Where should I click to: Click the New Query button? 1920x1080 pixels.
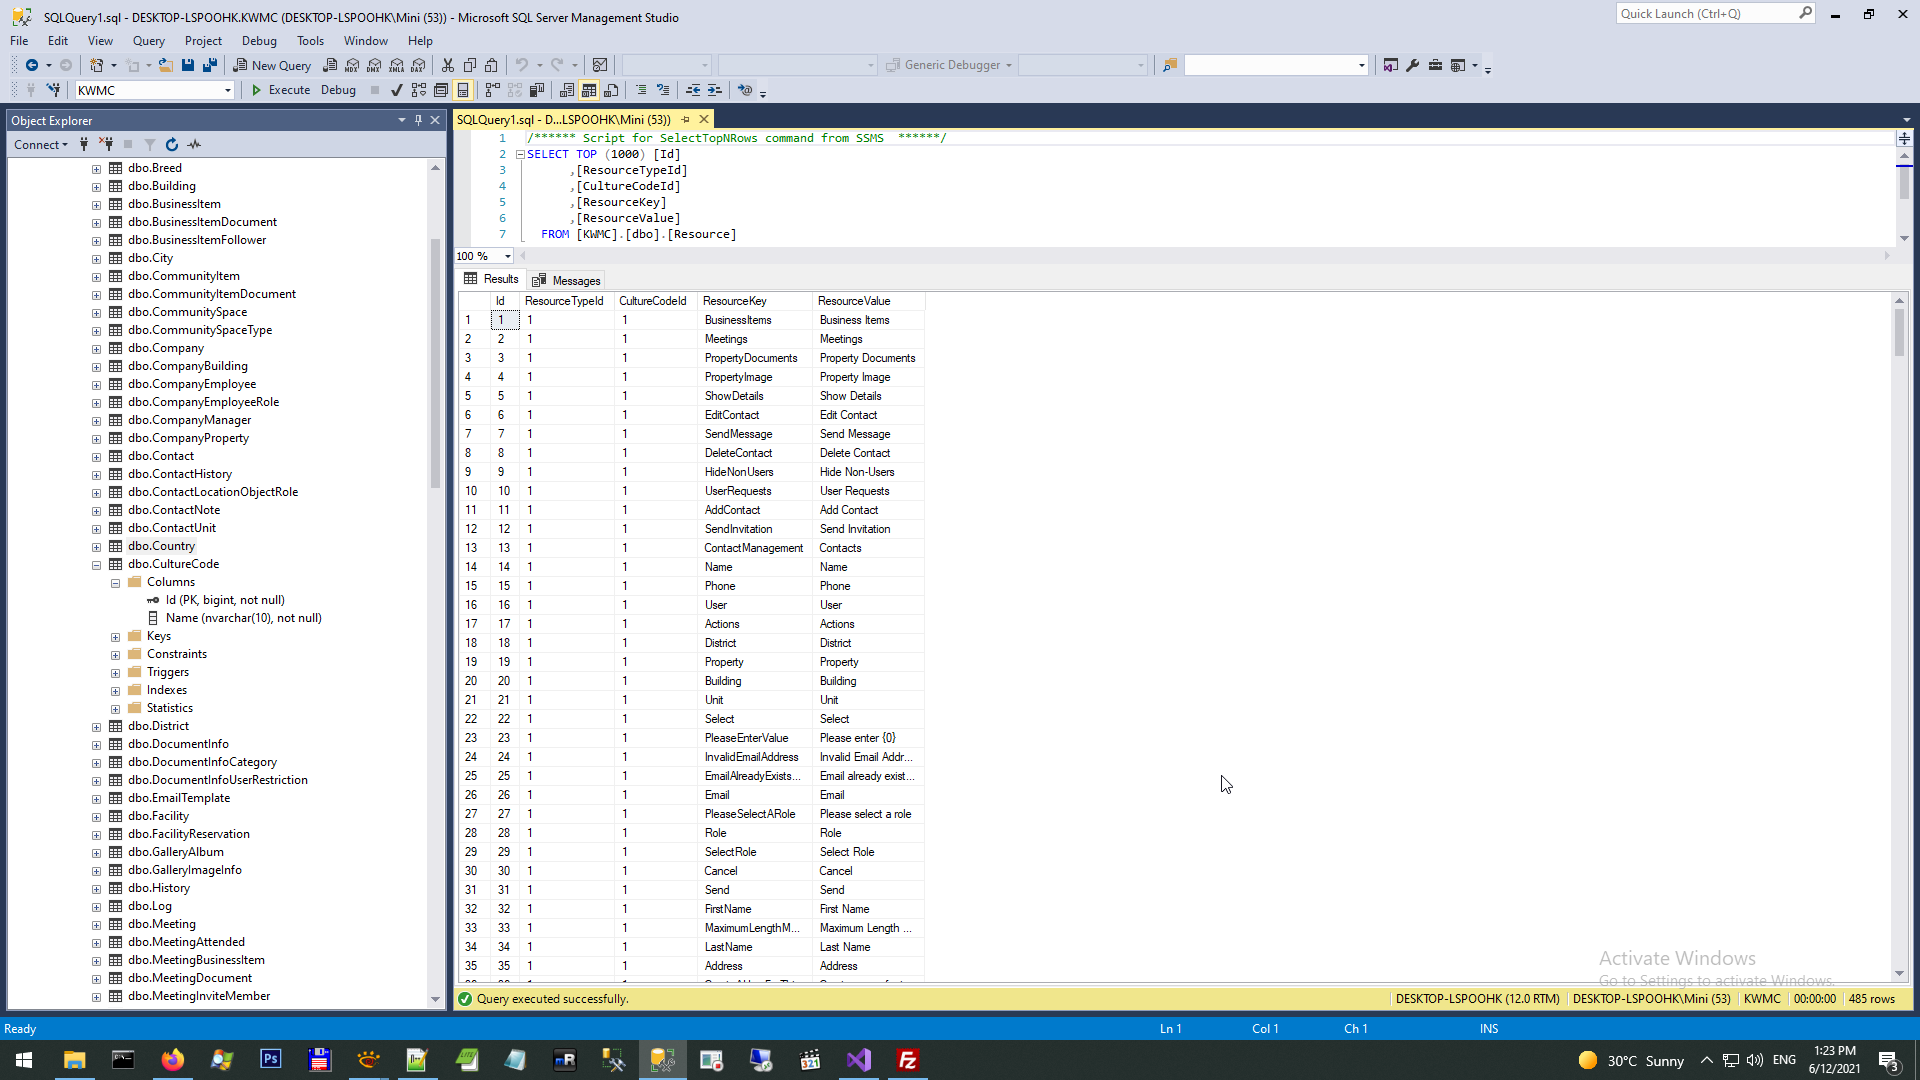pos(272,65)
